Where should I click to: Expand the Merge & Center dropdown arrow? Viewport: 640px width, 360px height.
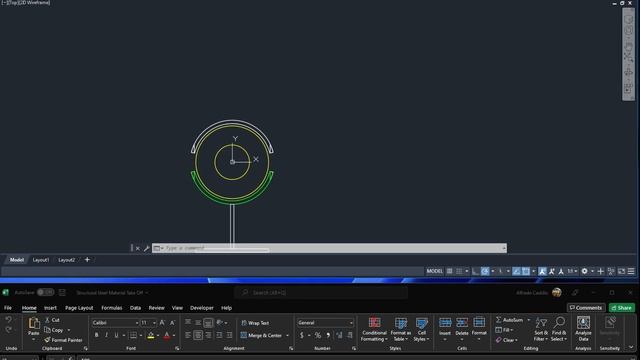point(287,336)
